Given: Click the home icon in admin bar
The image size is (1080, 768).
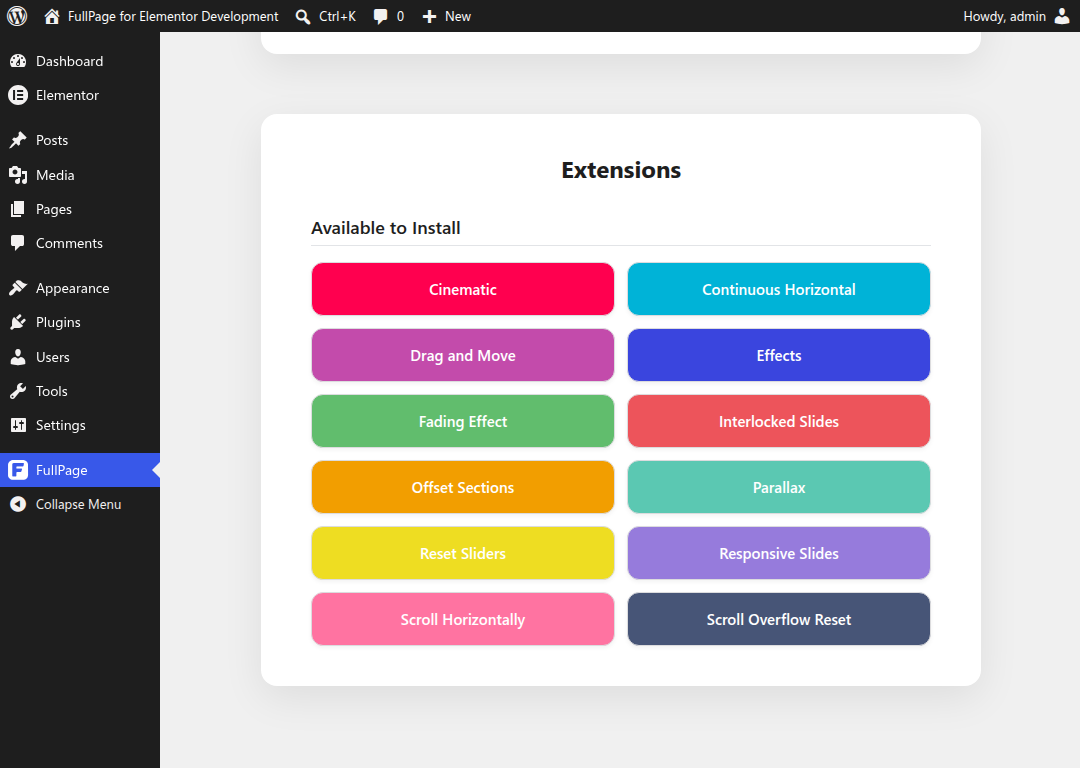Looking at the screenshot, I should click(52, 17).
